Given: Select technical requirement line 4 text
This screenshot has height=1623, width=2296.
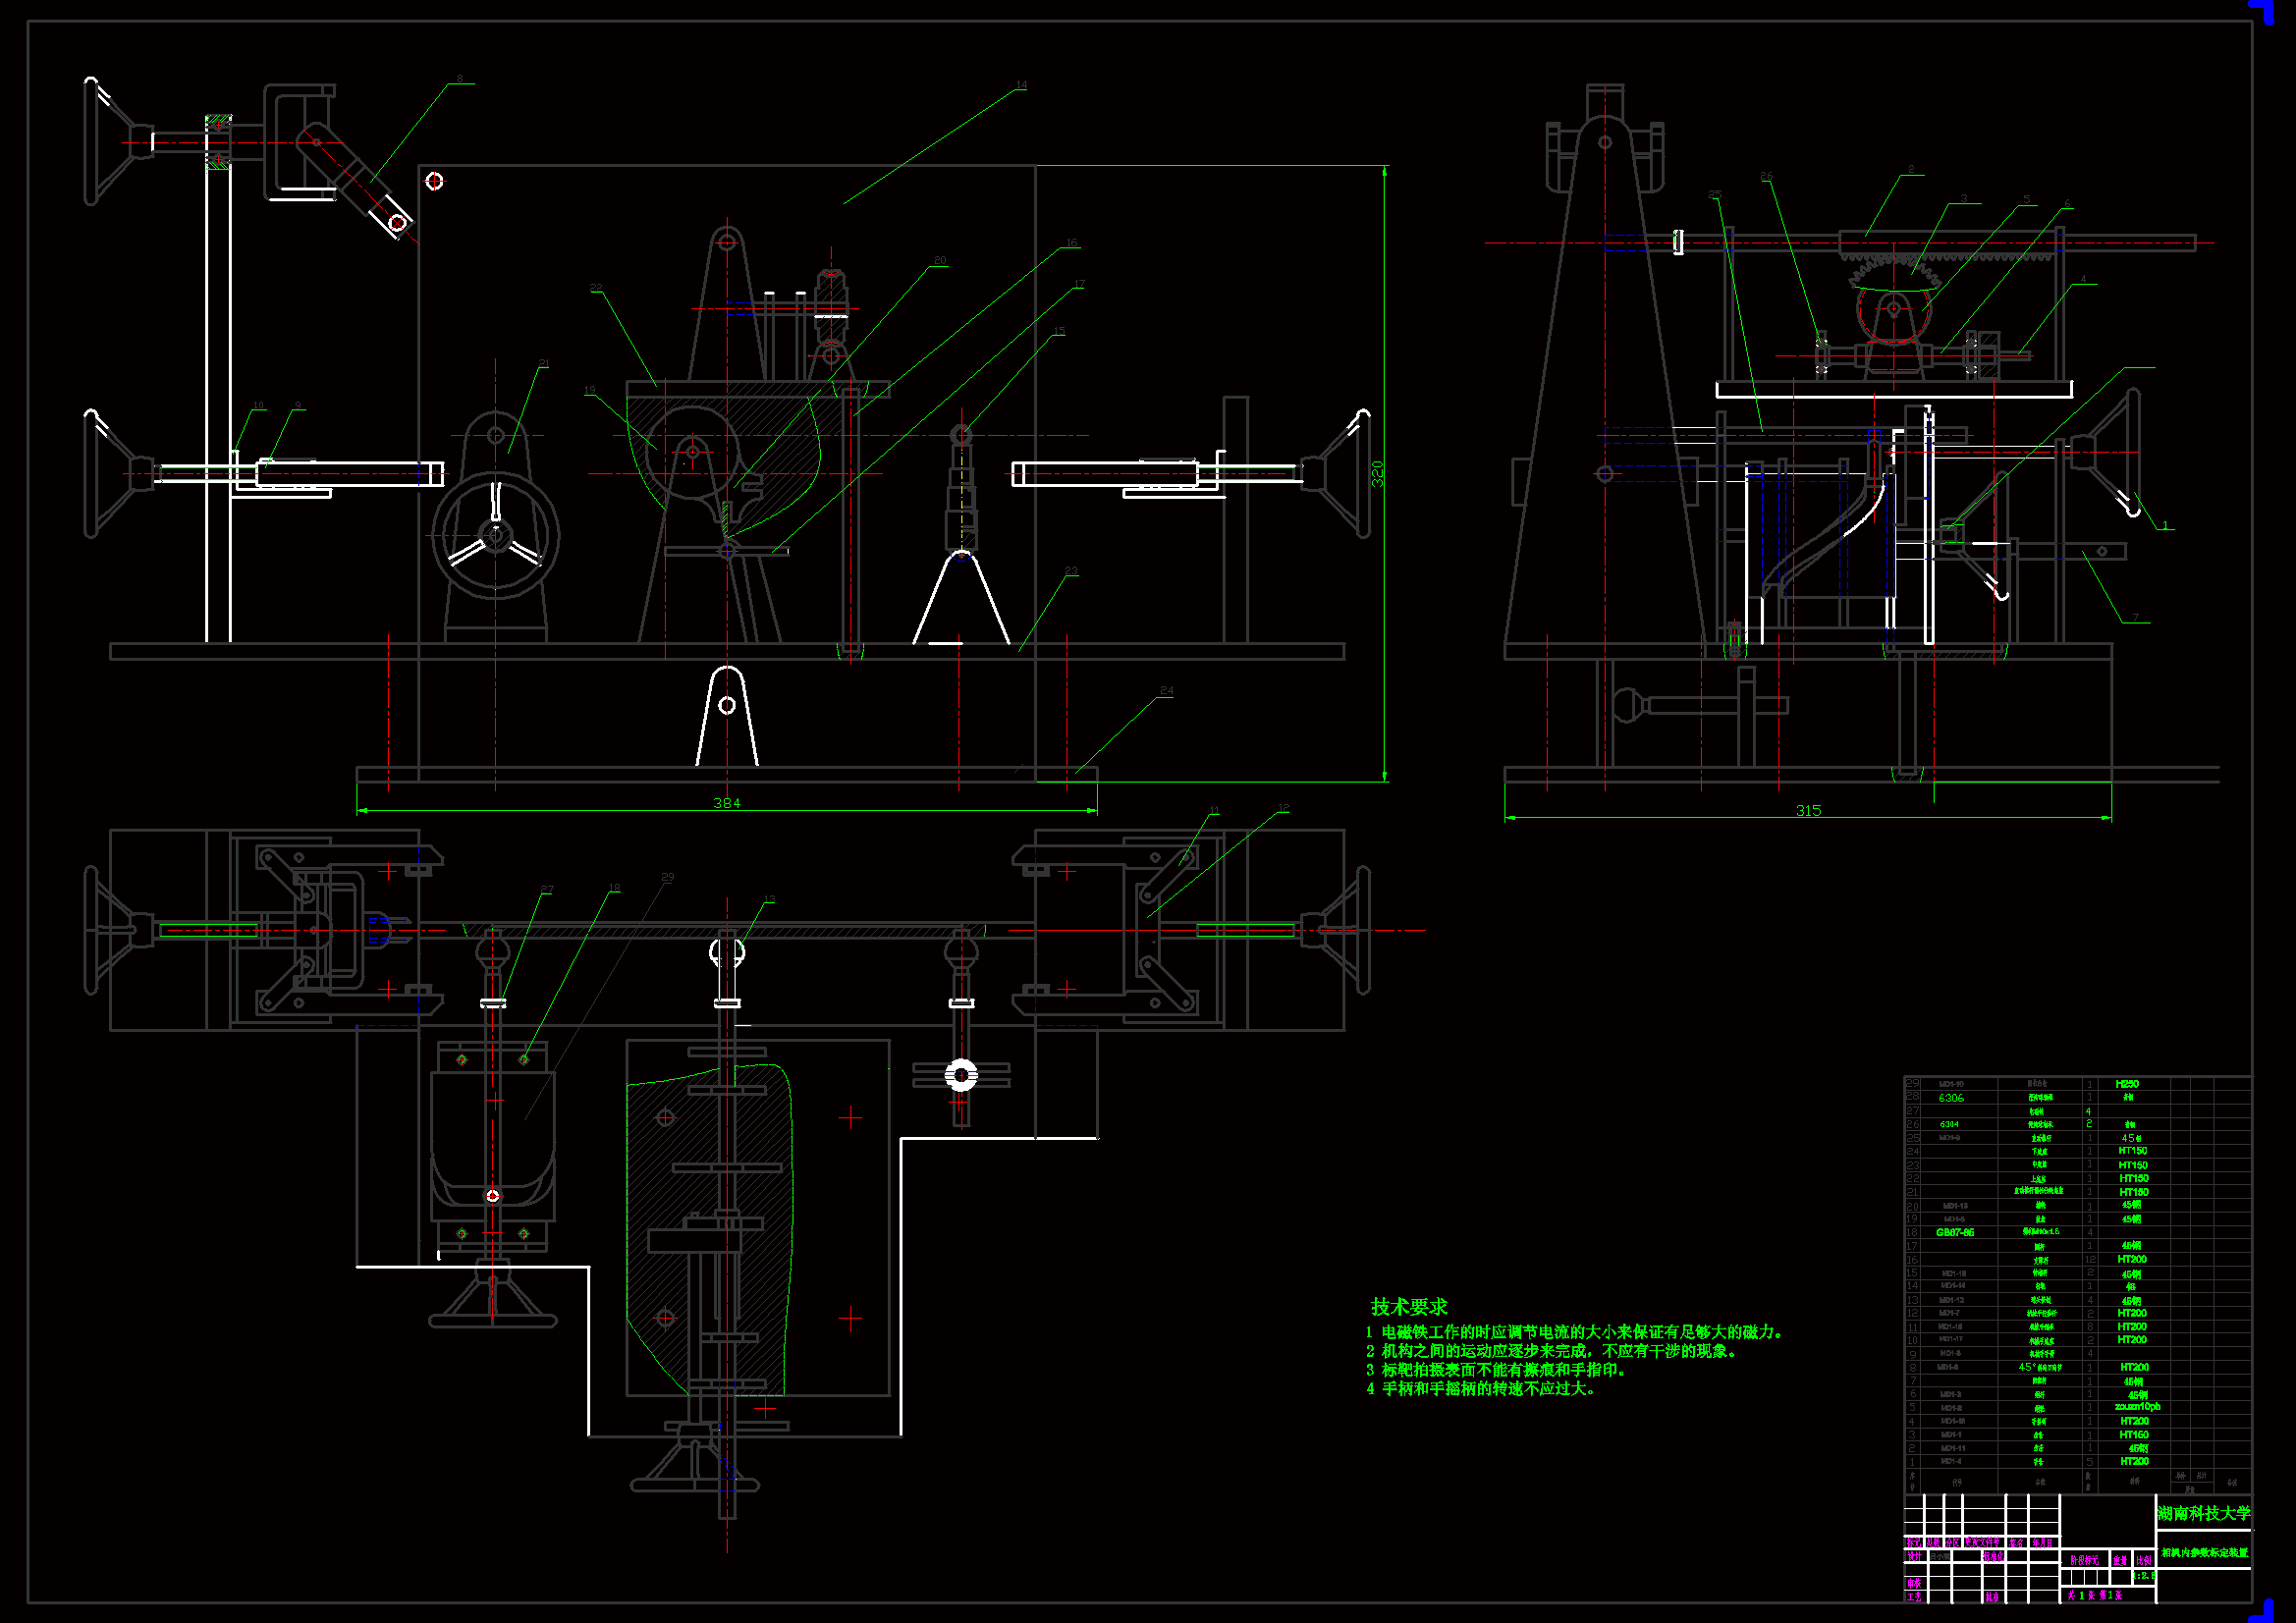Looking at the screenshot, I should (x=1480, y=1389).
